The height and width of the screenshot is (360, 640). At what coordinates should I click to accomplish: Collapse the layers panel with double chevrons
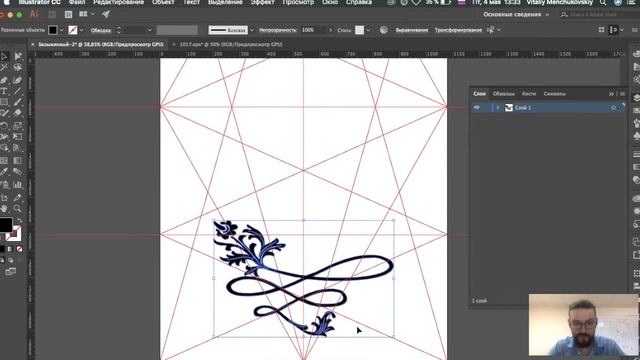(611, 94)
